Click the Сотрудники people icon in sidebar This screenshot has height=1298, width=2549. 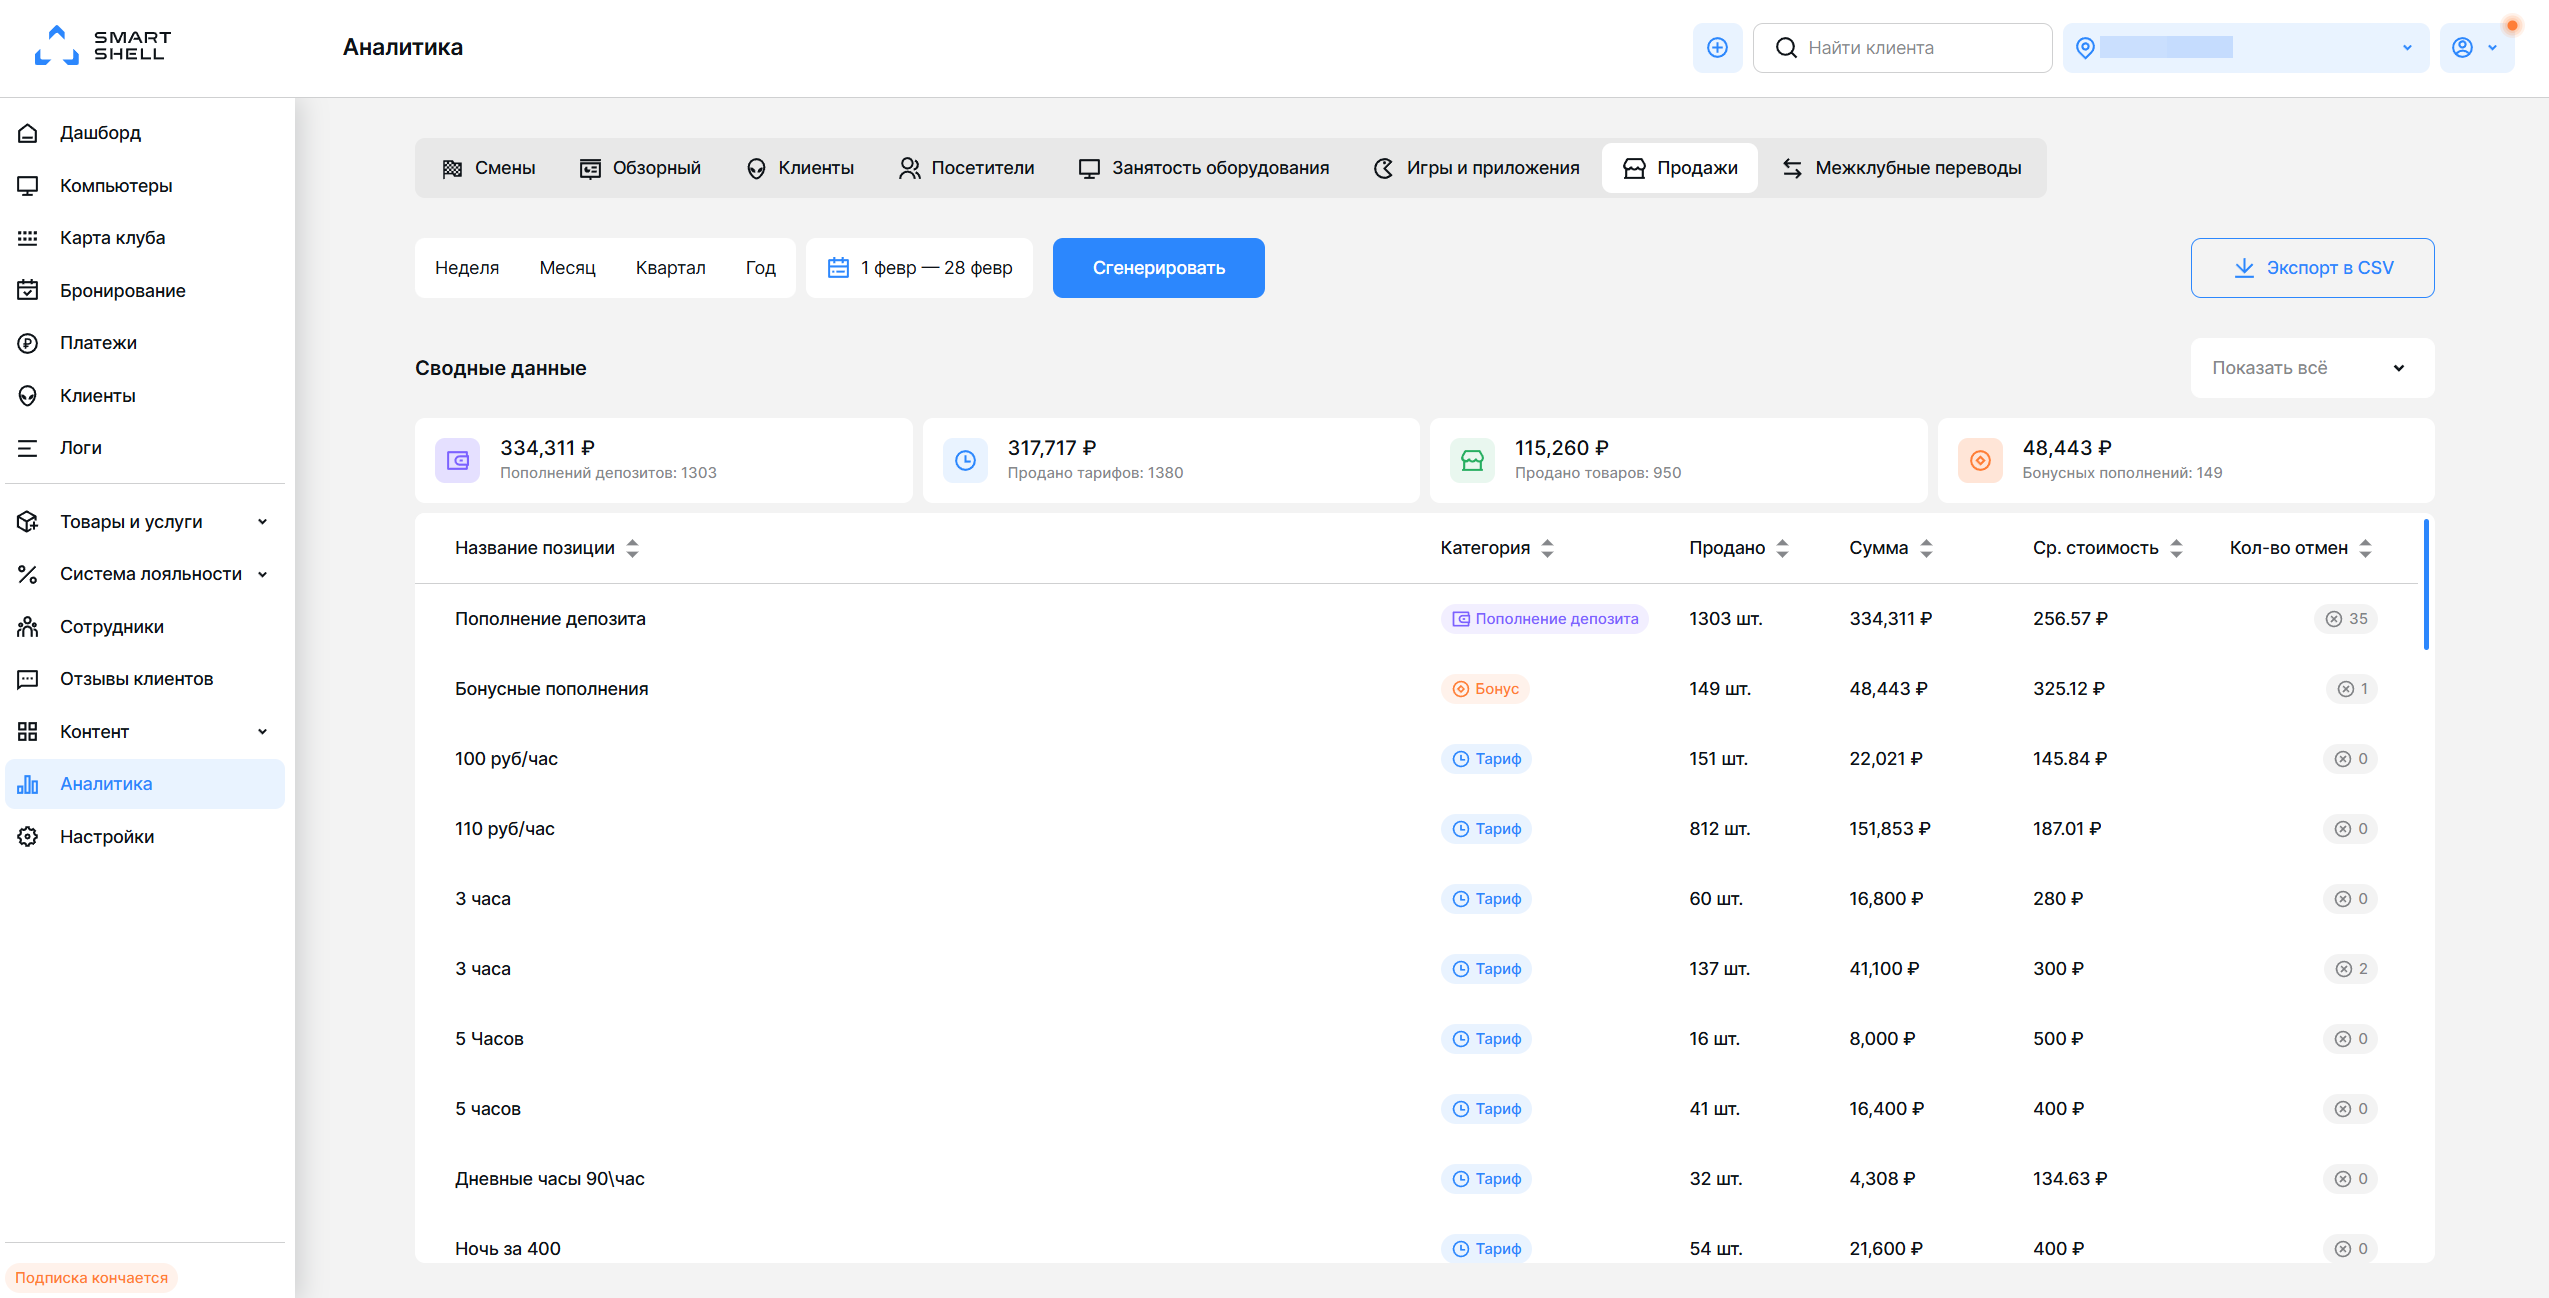point(28,627)
